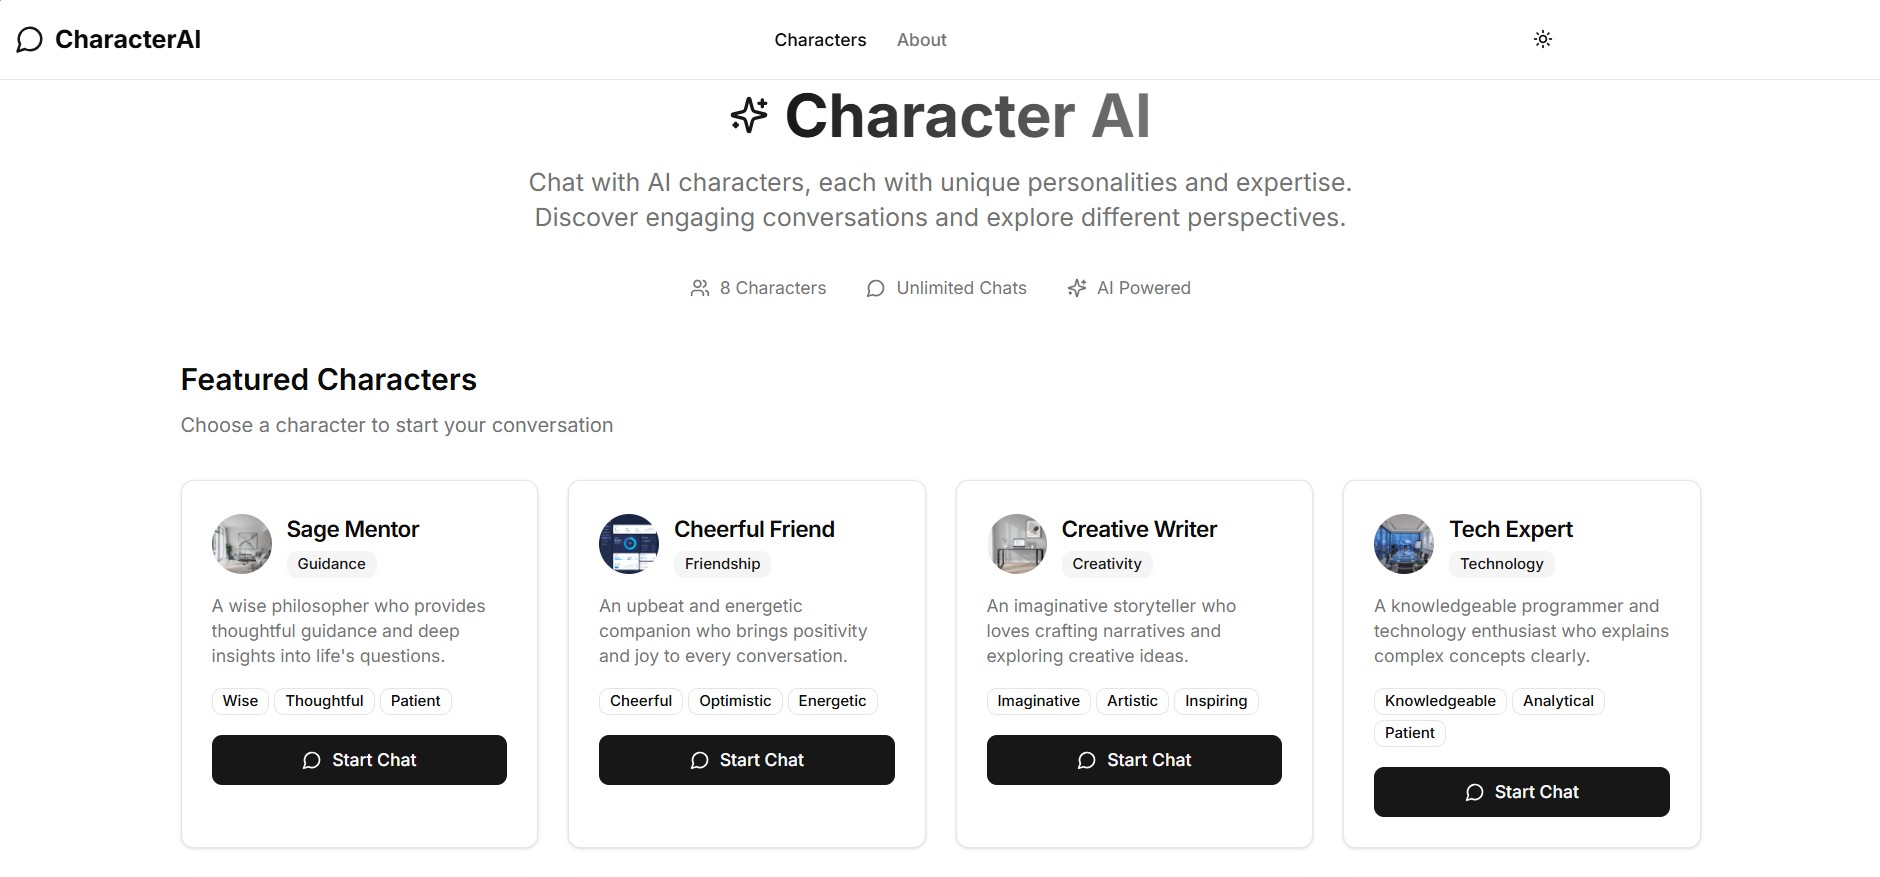Click the Optimistic trait tag on Cheerful Friend

(735, 701)
